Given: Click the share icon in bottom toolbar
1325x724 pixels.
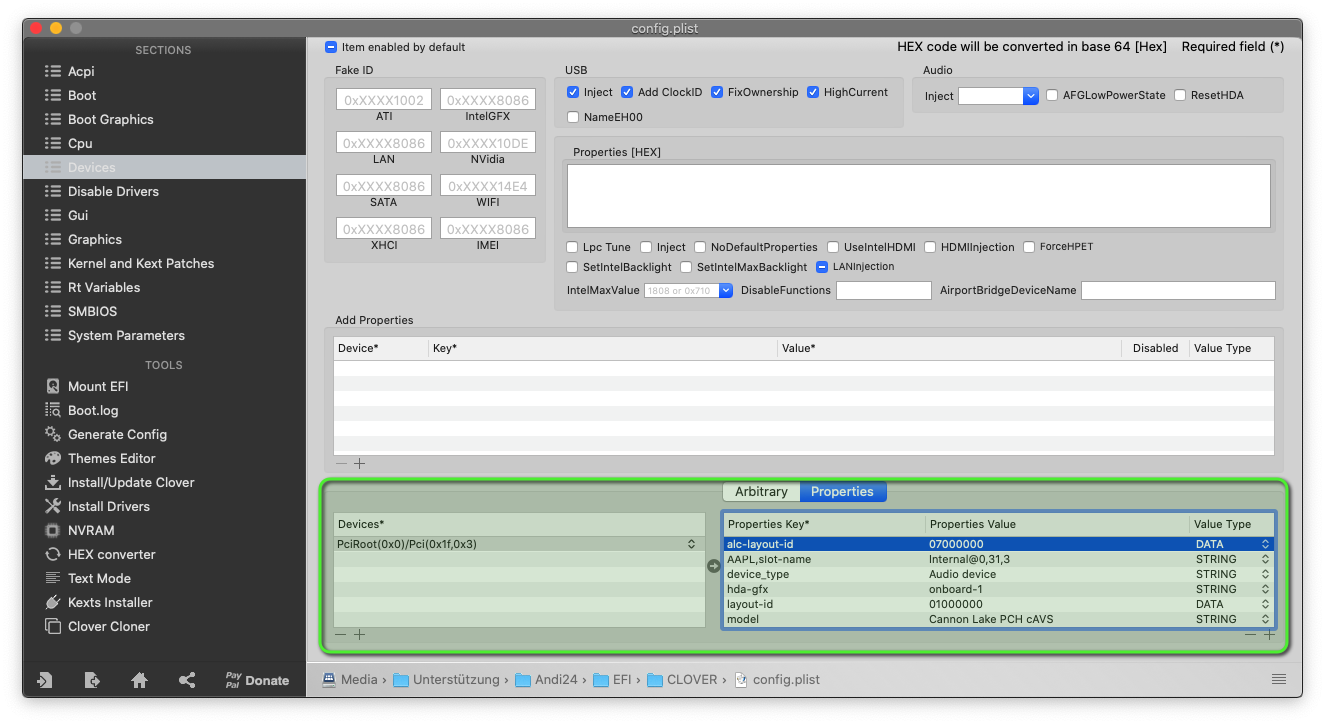Looking at the screenshot, I should click(x=187, y=680).
